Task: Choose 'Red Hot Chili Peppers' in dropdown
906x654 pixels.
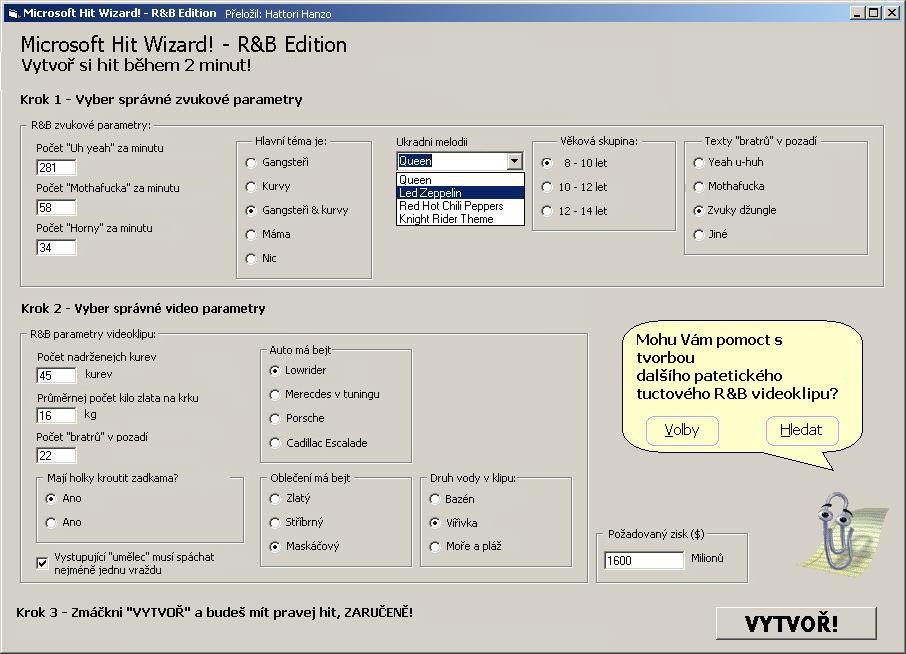Action: 459,206
